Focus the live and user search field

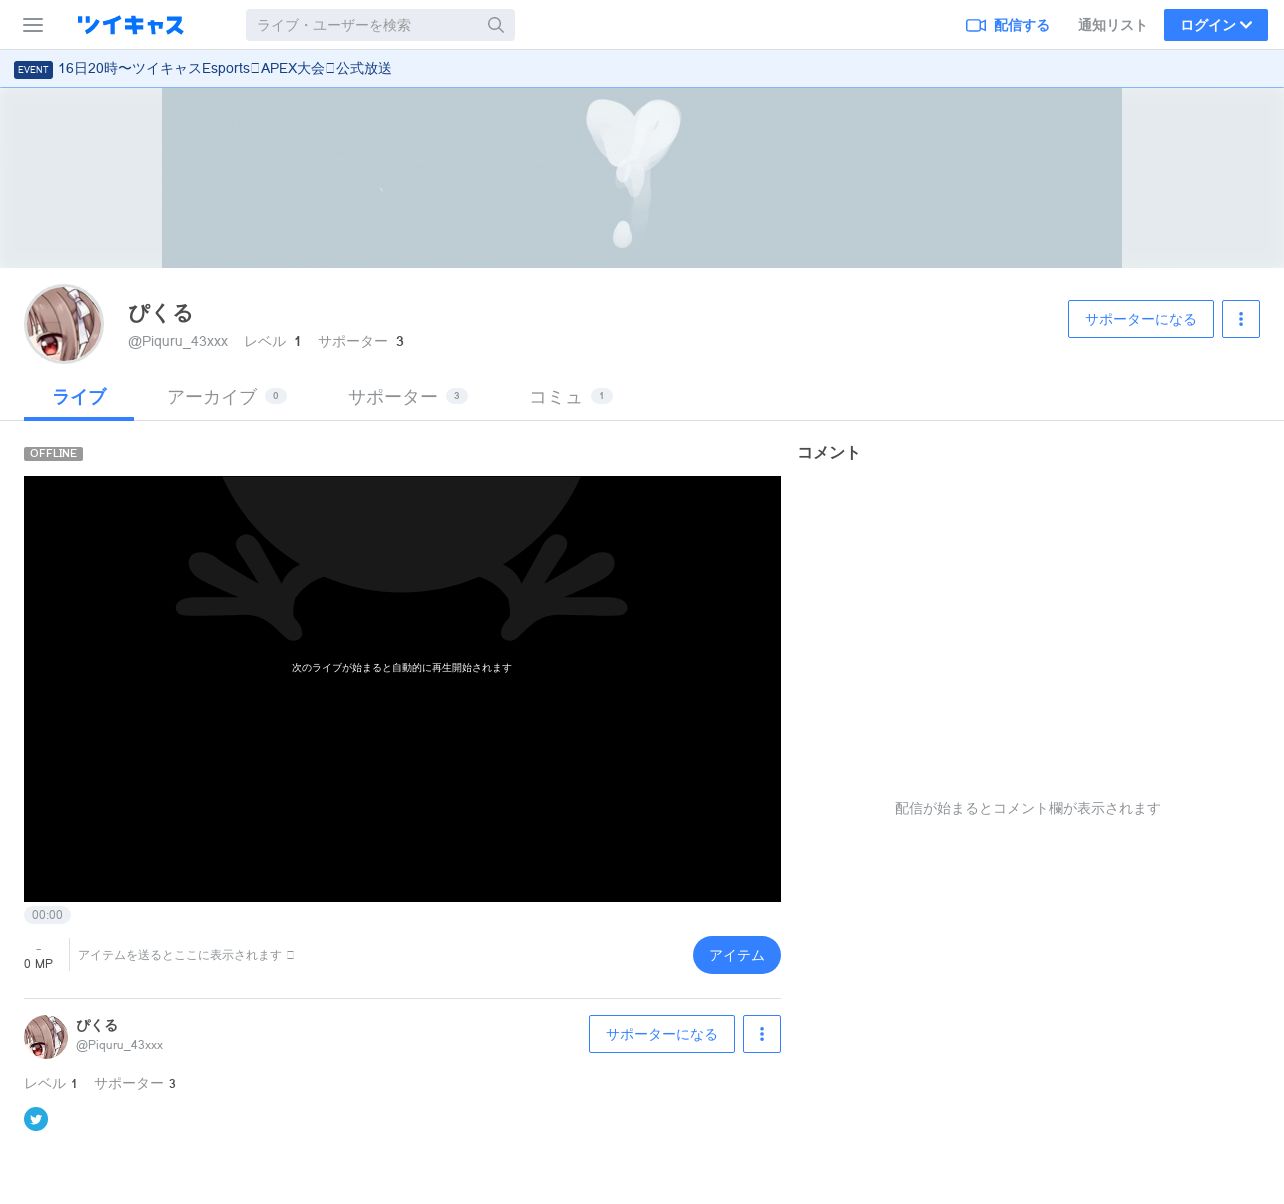pos(380,25)
